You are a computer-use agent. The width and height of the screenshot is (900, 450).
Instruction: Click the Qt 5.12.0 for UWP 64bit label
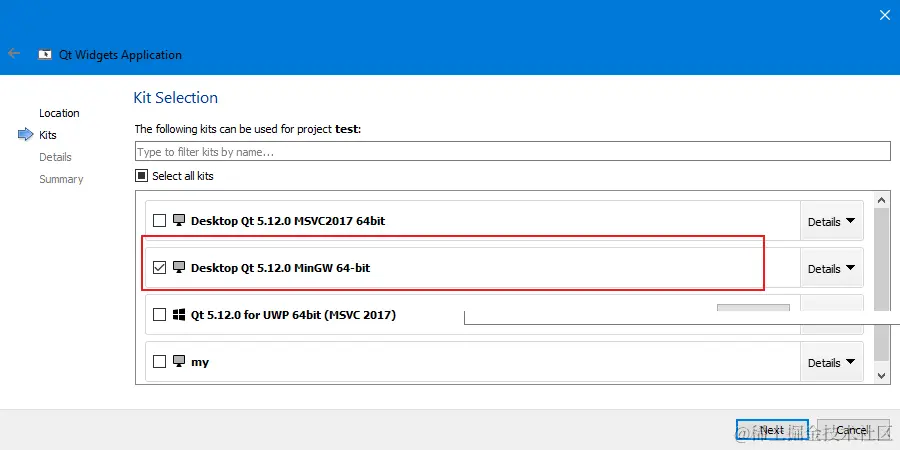(293, 315)
